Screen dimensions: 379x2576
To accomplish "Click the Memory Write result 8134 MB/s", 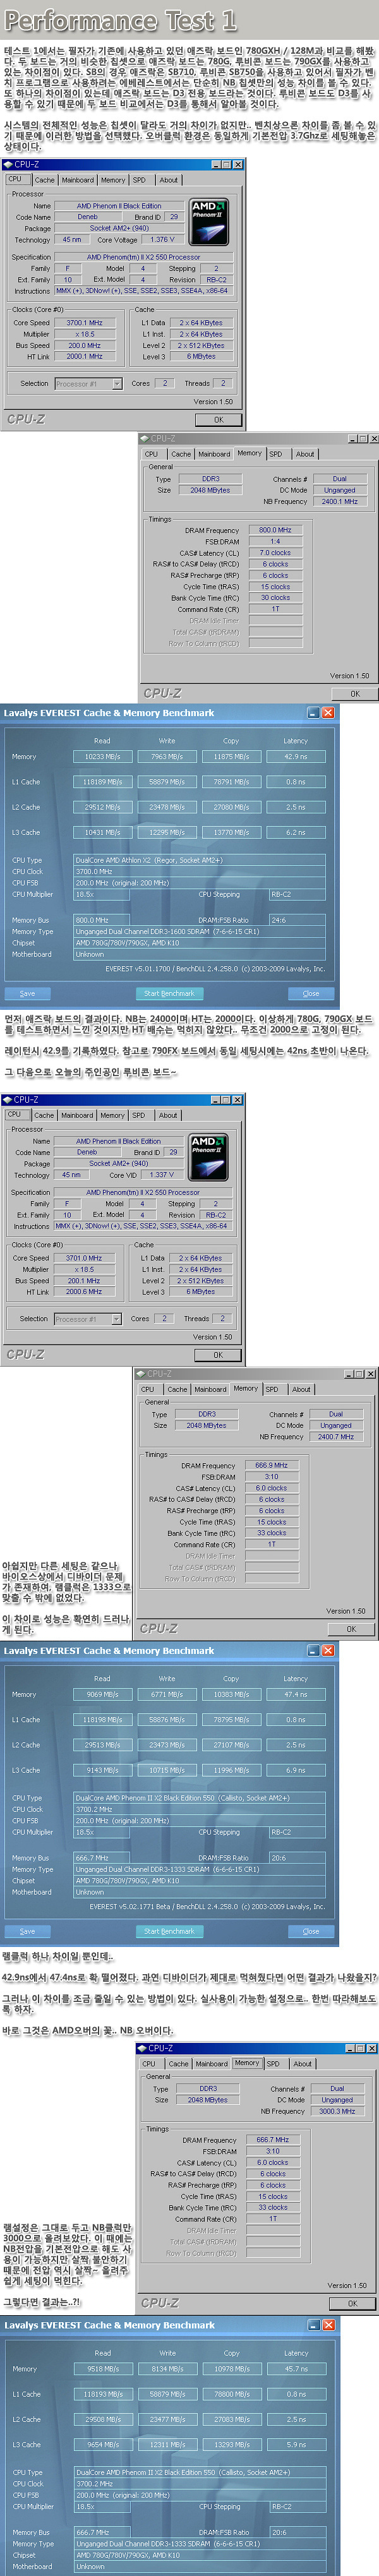I will tap(167, 2369).
